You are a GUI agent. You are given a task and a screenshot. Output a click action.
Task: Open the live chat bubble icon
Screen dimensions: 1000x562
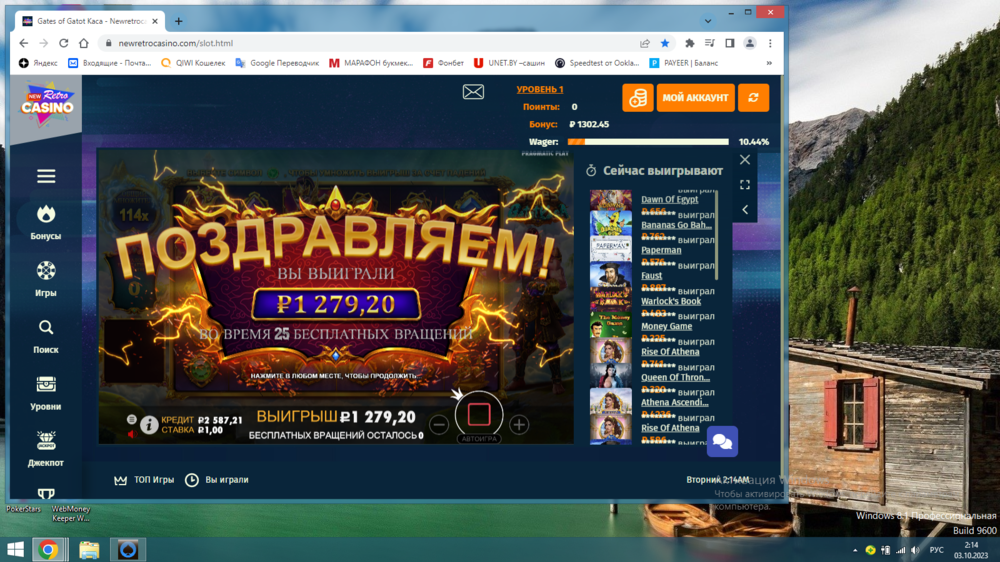[722, 441]
